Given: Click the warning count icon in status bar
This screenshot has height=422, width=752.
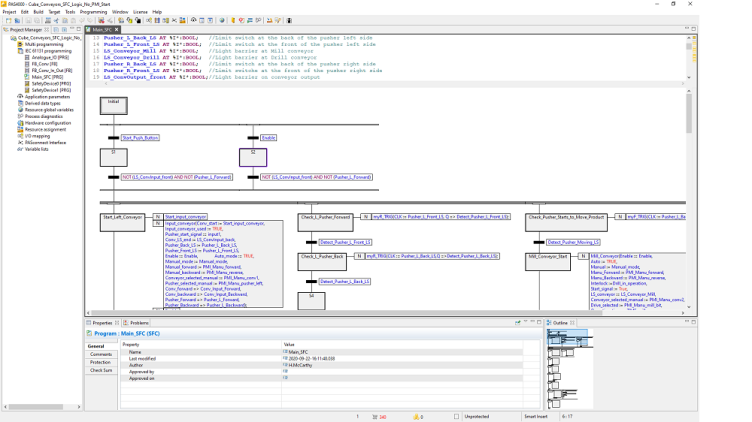Looking at the screenshot, I should coord(413,416).
